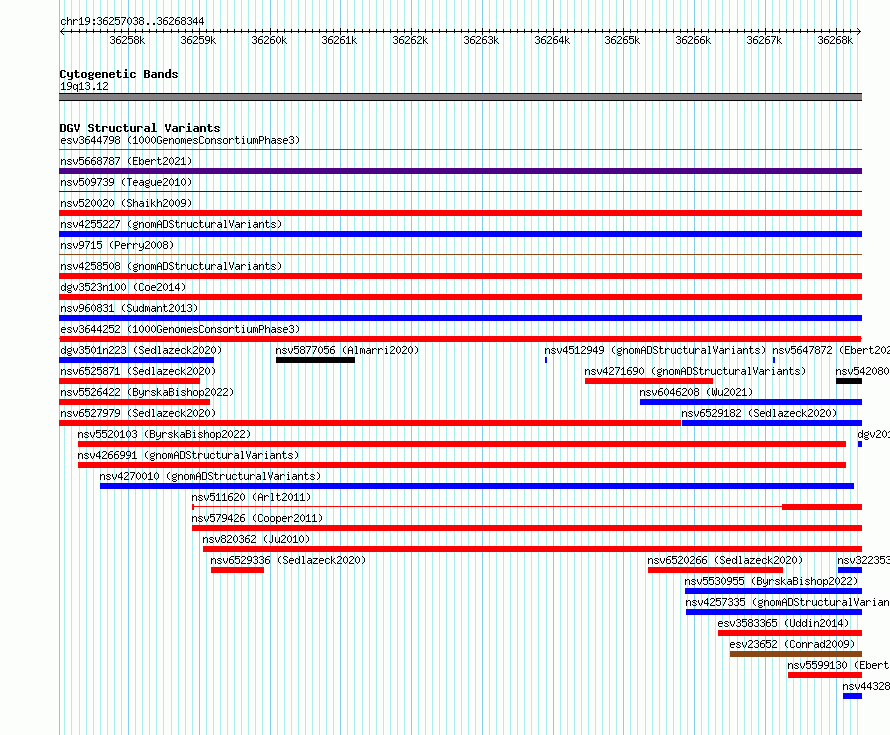Click the chr19:36257038..36268344 coordinate text
Image resolution: width=890 pixels, height=735 pixels.
pos(132,21)
